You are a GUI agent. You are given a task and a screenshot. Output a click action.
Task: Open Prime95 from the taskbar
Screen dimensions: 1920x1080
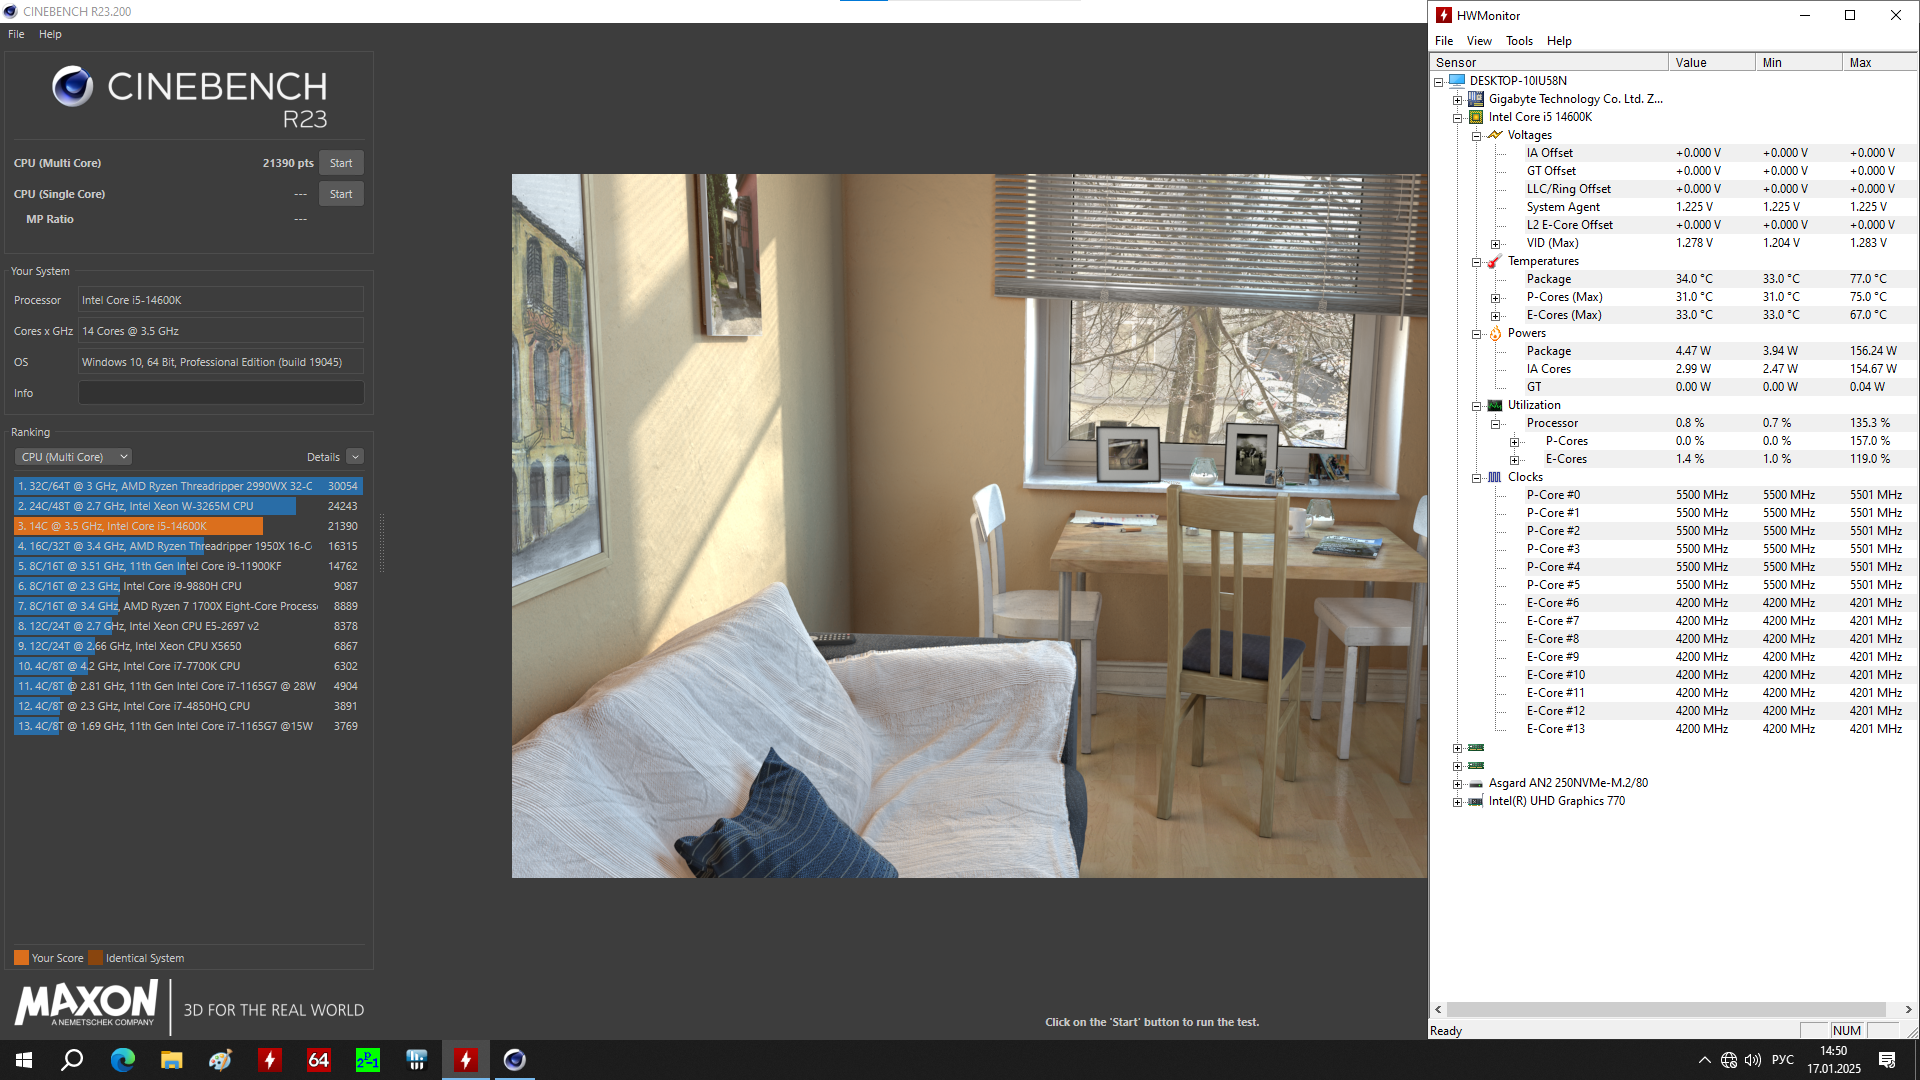(x=367, y=1060)
